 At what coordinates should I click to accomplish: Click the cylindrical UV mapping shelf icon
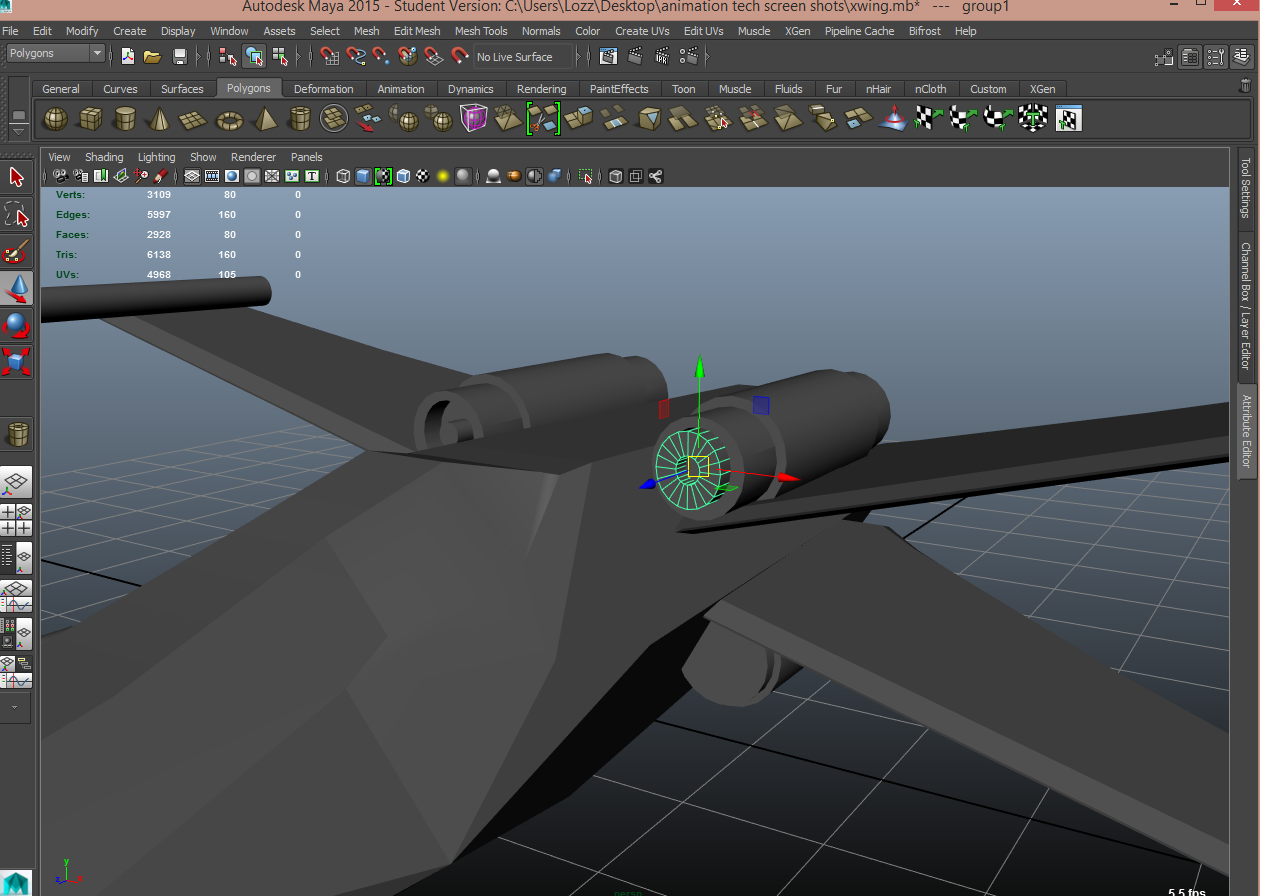(962, 120)
